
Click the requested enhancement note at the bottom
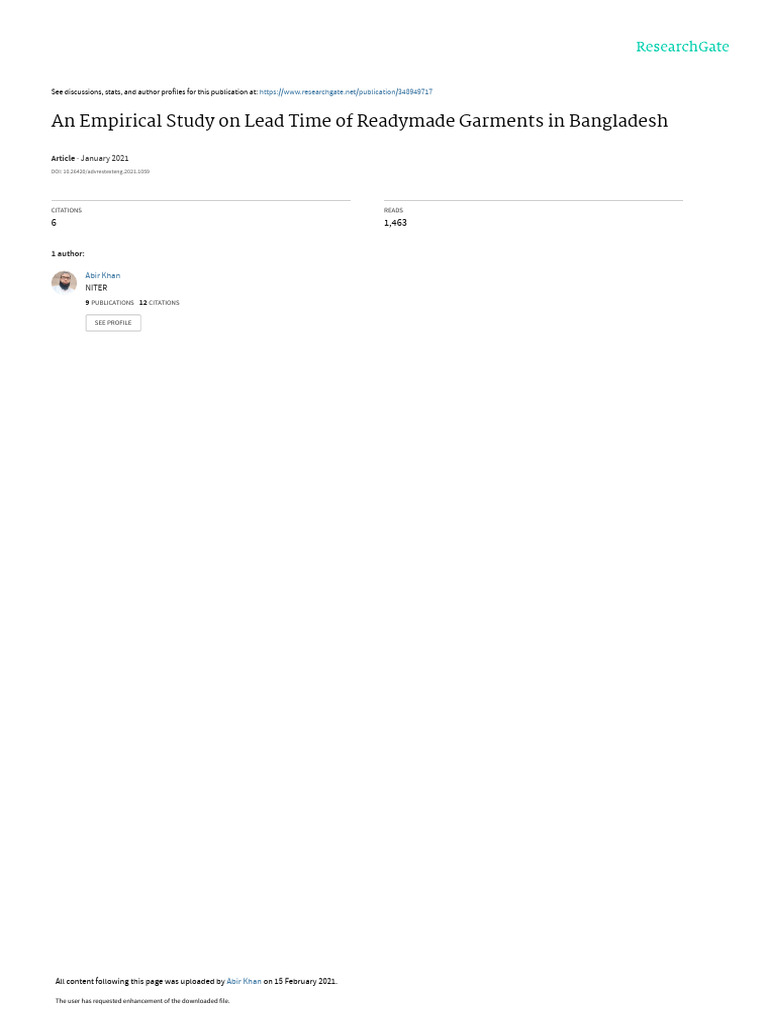[142, 1000]
